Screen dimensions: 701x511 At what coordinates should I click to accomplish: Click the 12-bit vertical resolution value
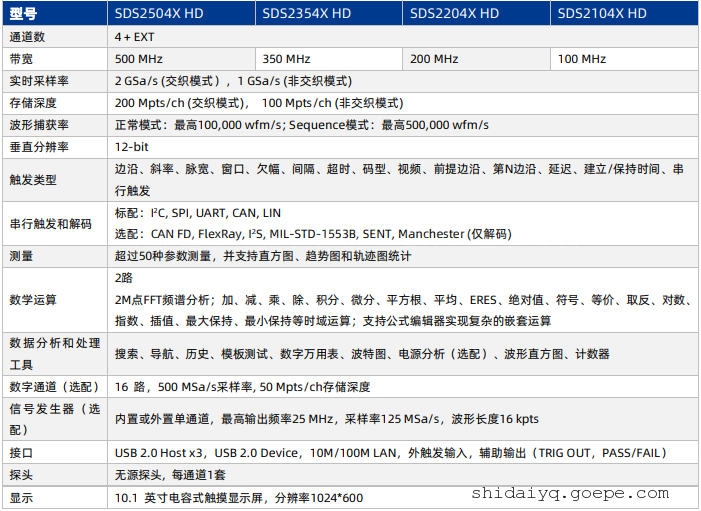[x=132, y=147]
